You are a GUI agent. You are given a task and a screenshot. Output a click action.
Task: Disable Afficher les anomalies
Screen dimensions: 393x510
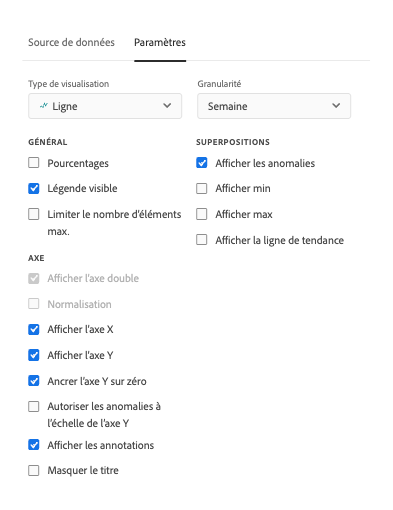(x=202, y=163)
